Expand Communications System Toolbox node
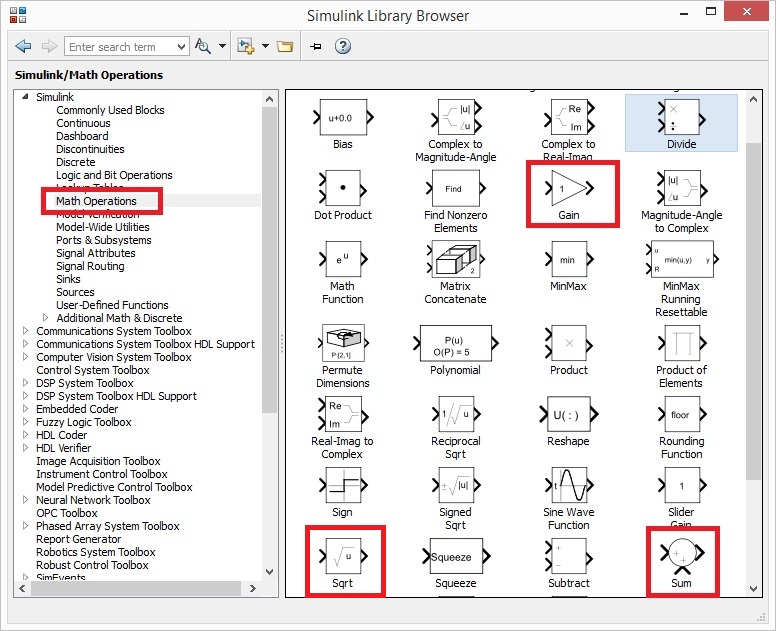This screenshot has width=776, height=631. coord(25,330)
